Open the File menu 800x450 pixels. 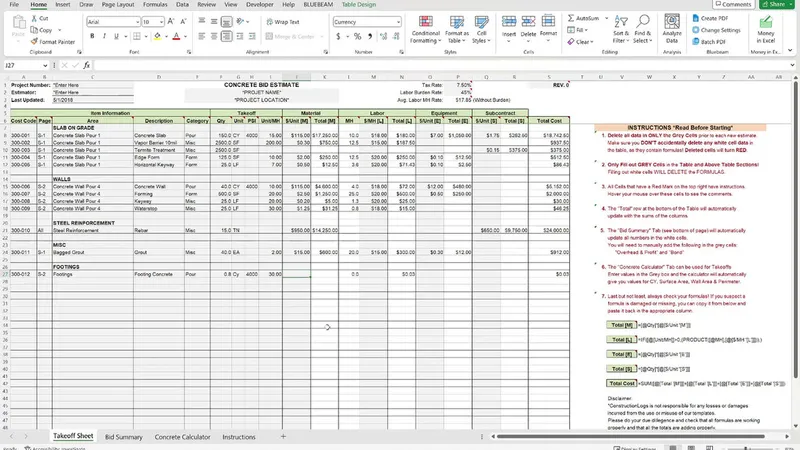click(x=14, y=5)
